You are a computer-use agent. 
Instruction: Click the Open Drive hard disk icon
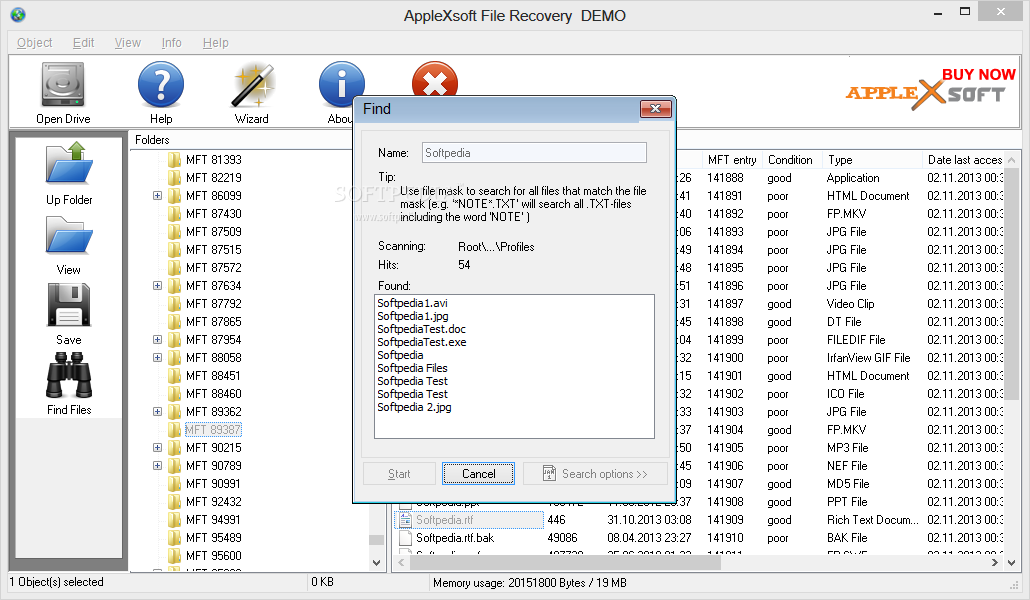pos(63,84)
